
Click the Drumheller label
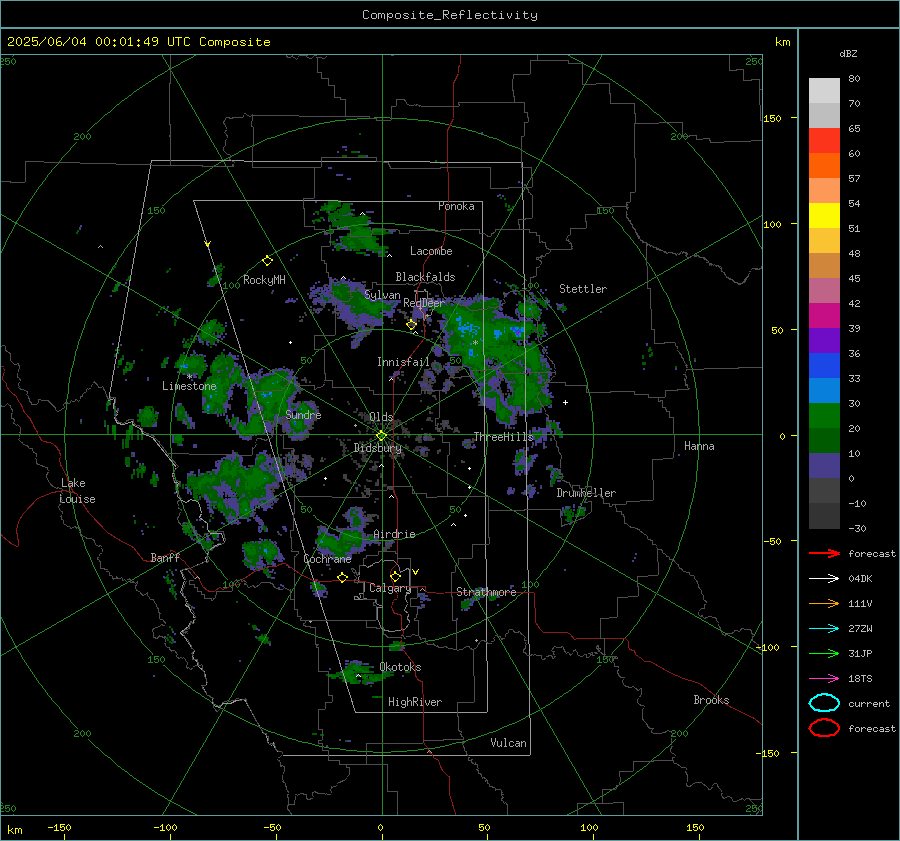pyautogui.click(x=586, y=493)
